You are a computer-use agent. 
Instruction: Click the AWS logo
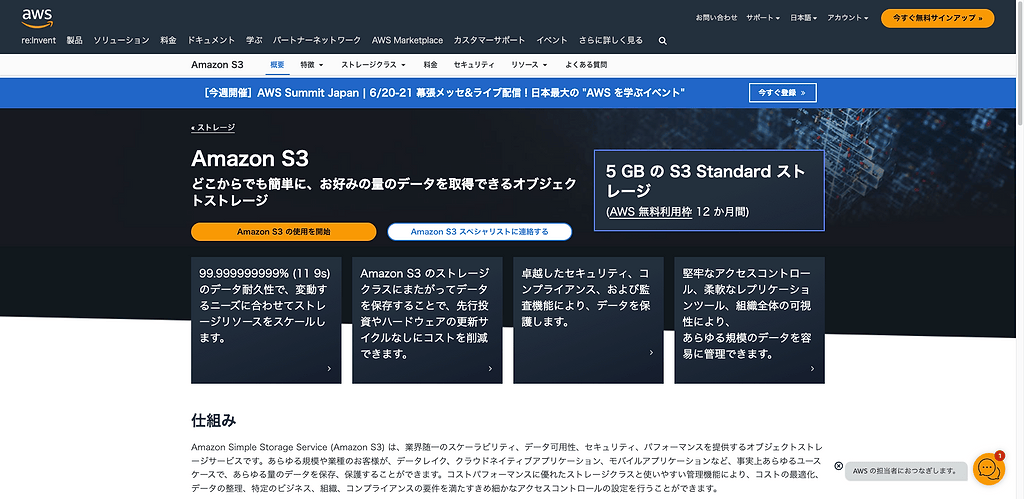pos(37,18)
